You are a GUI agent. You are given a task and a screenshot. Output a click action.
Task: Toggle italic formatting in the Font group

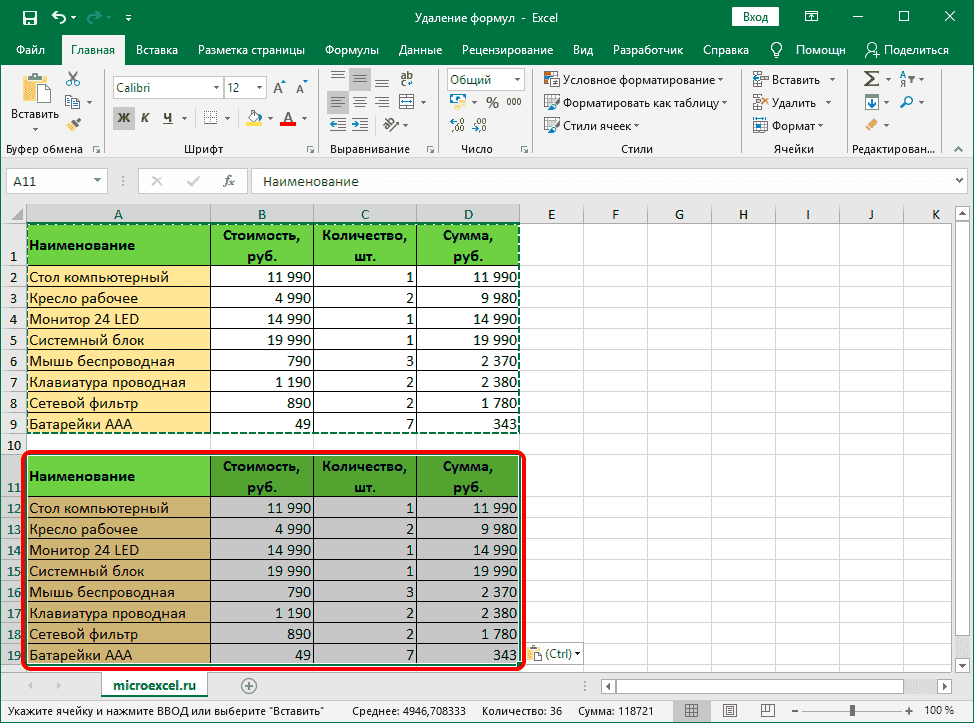pos(143,116)
